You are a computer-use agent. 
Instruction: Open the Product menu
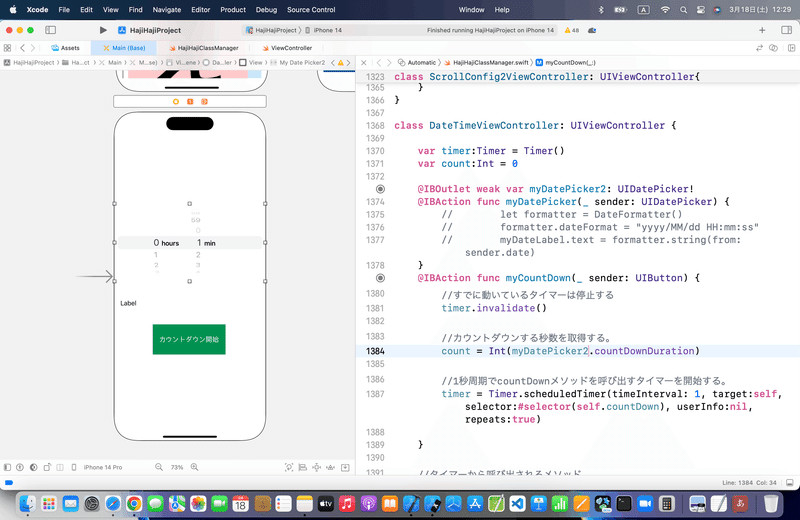coord(233,10)
